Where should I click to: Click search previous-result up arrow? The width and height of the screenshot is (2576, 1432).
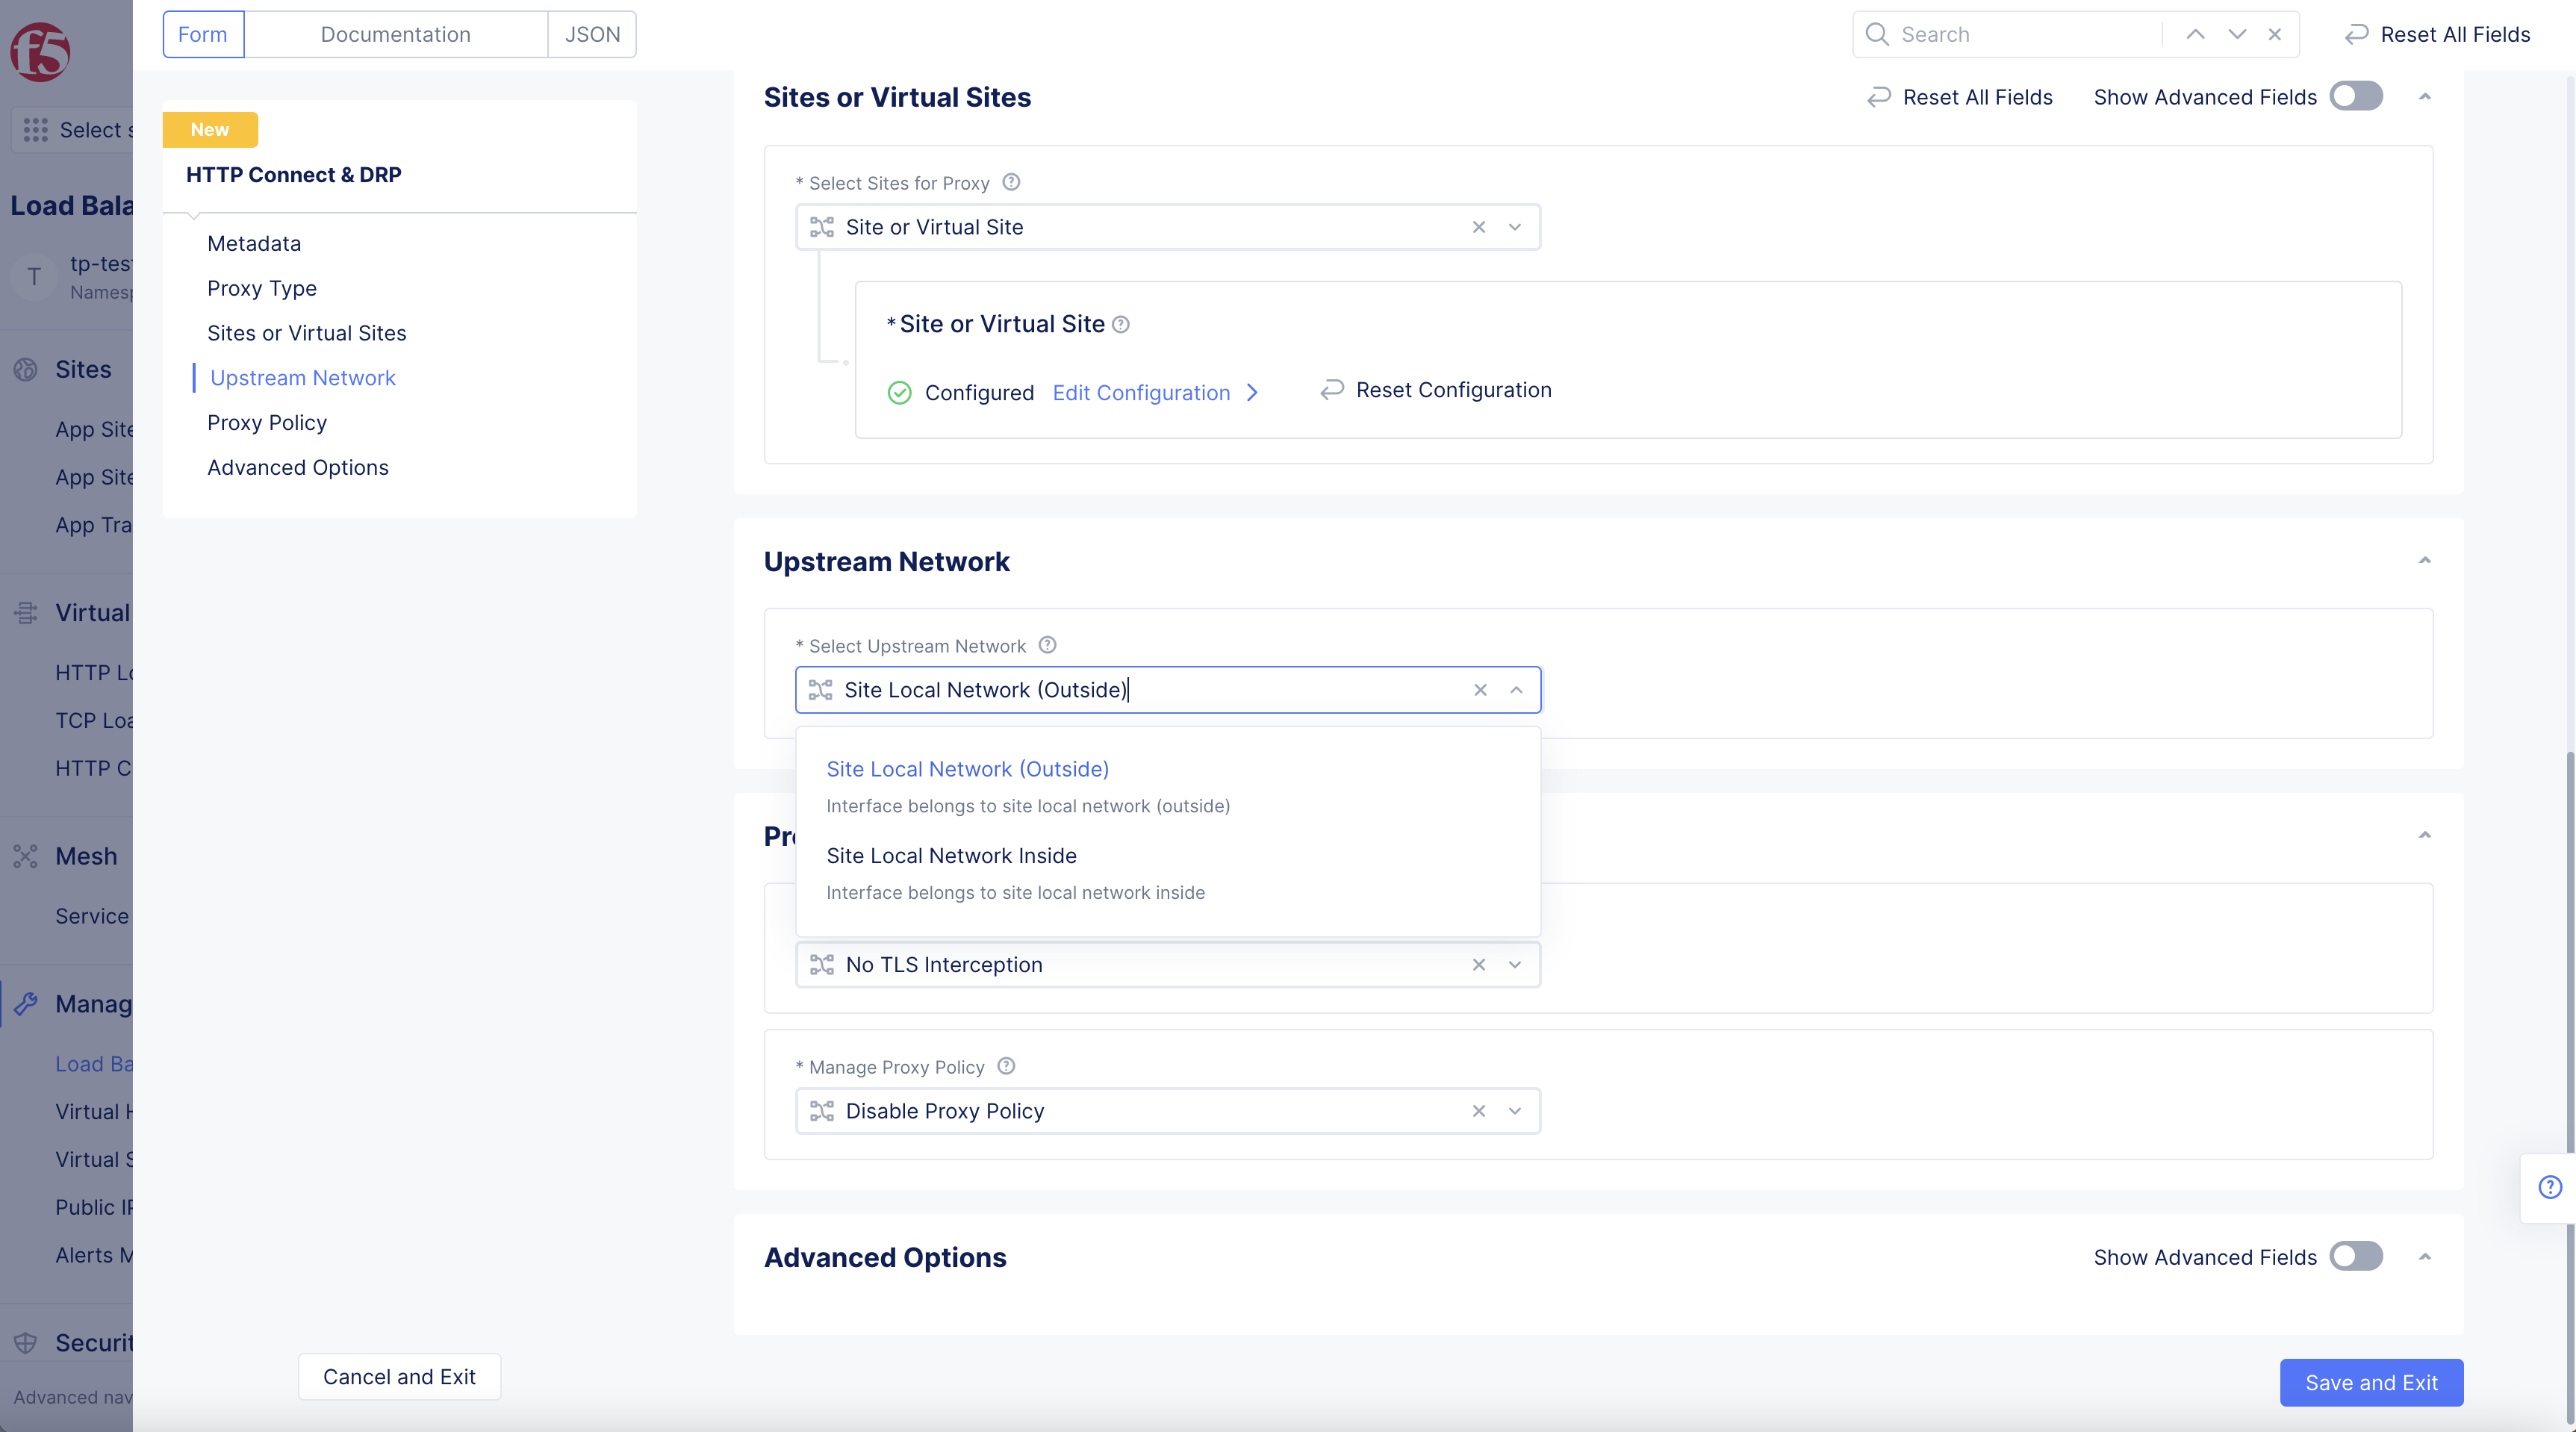coord(2195,34)
